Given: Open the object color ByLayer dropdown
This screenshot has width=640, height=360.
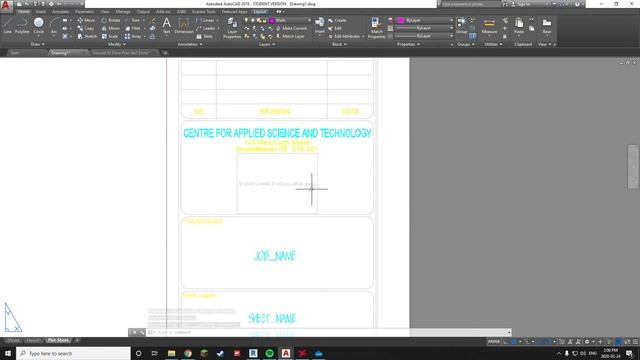Looking at the screenshot, I should (x=425, y=20).
